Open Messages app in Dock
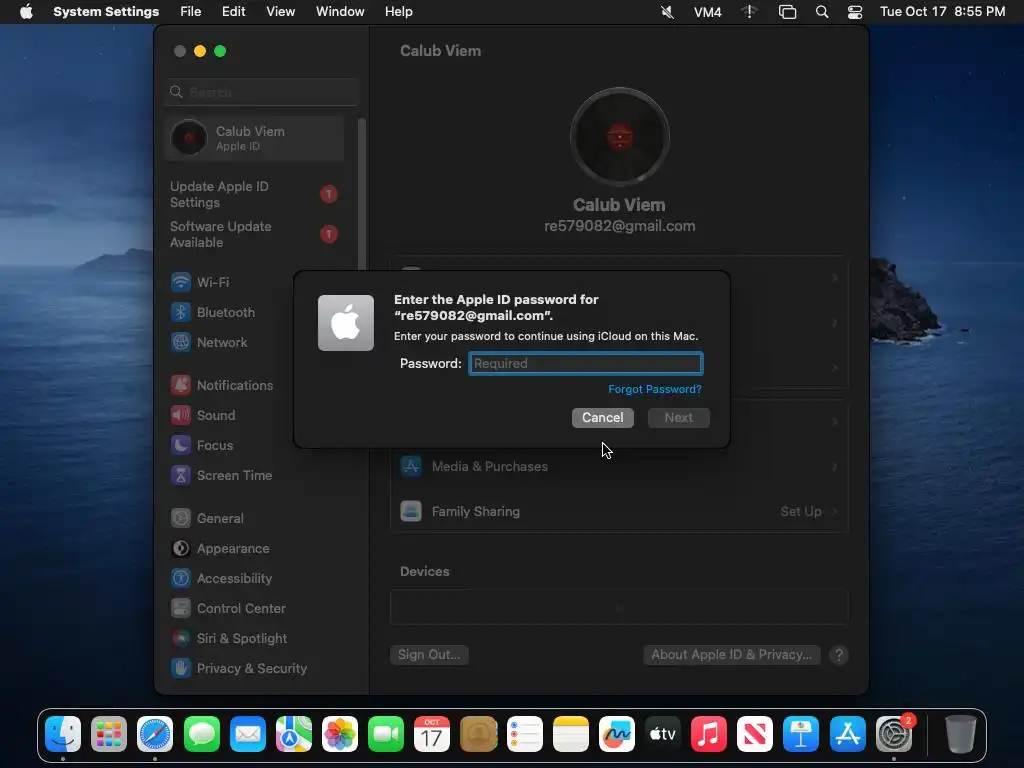This screenshot has height=768, width=1024. pyautogui.click(x=202, y=734)
